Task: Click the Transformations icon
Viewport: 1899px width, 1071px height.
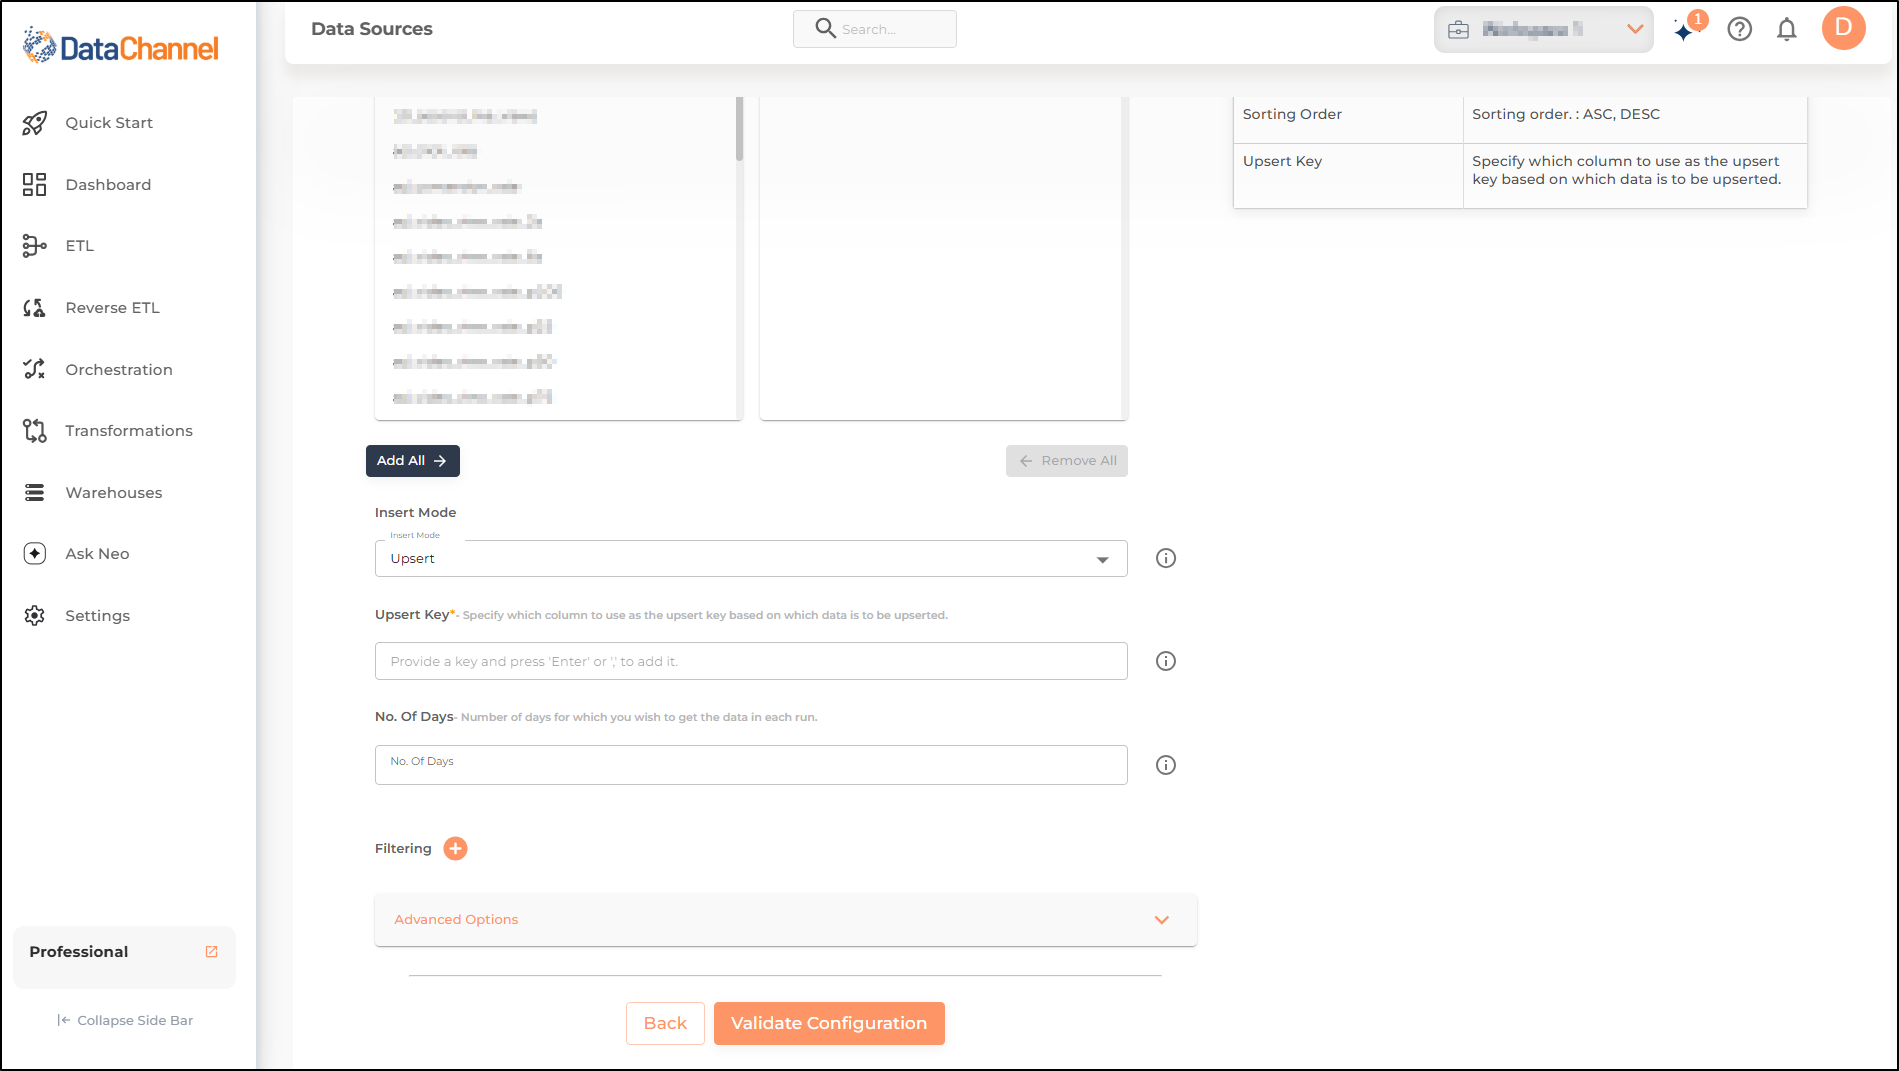Action: click(x=35, y=431)
